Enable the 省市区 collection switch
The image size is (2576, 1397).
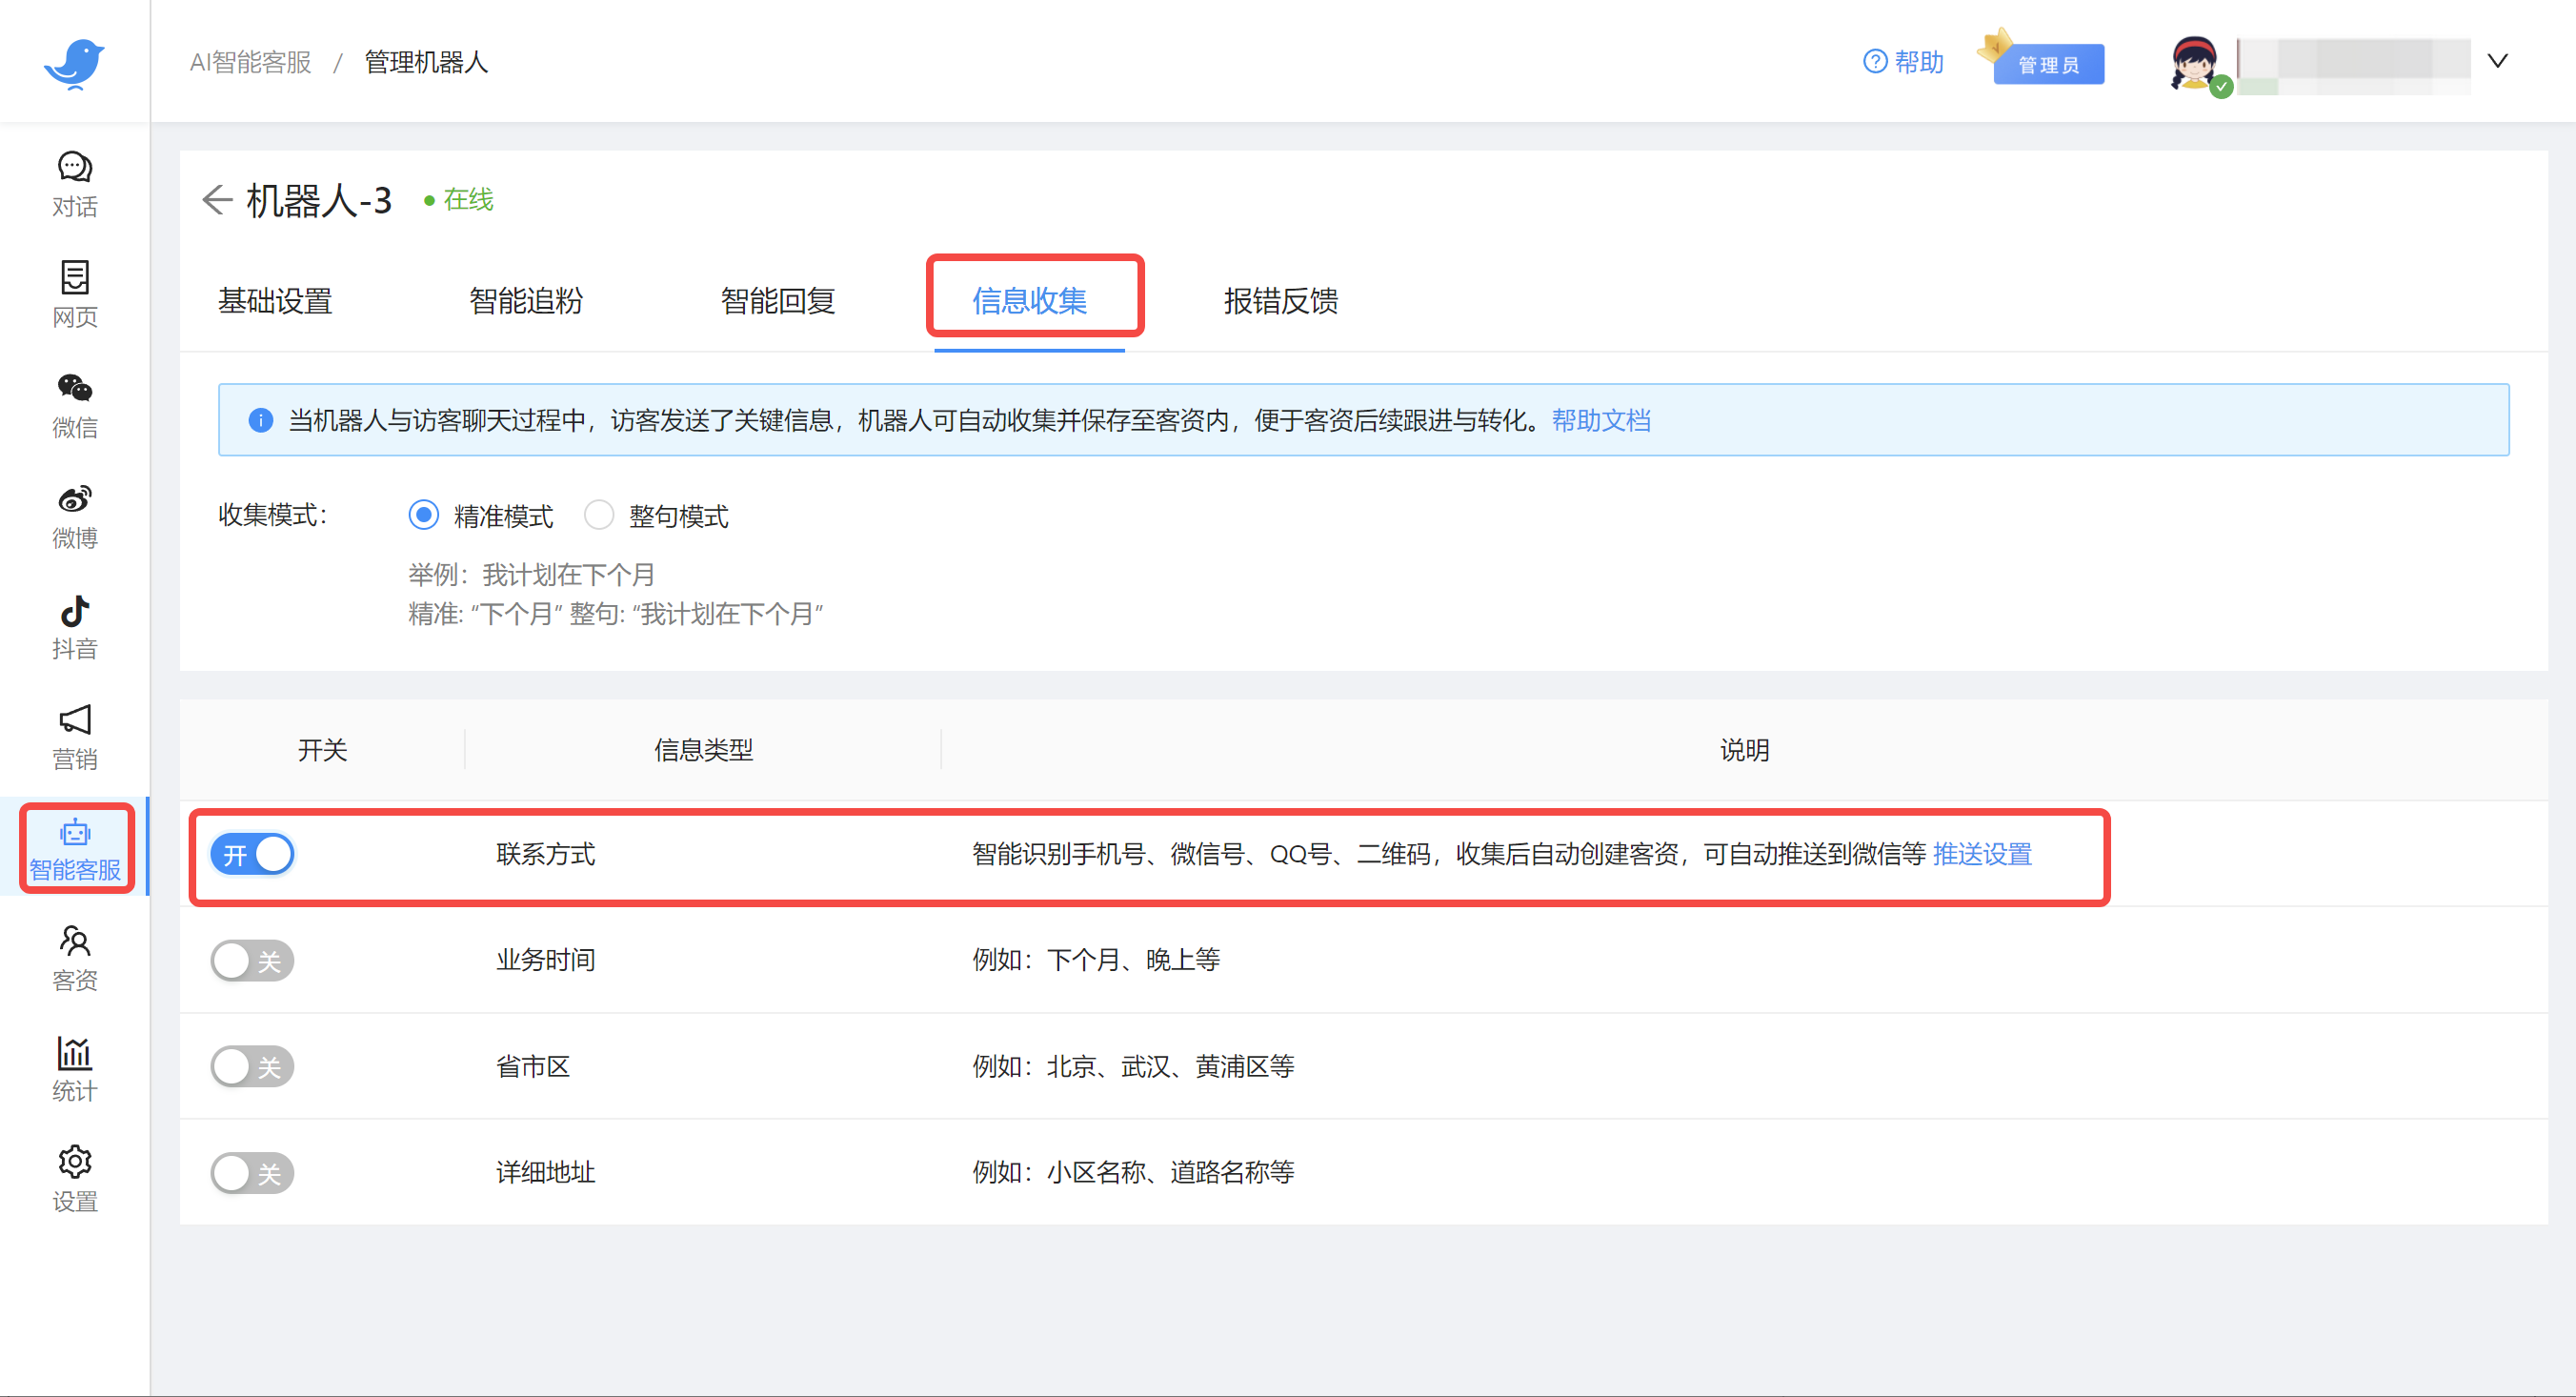252,1066
